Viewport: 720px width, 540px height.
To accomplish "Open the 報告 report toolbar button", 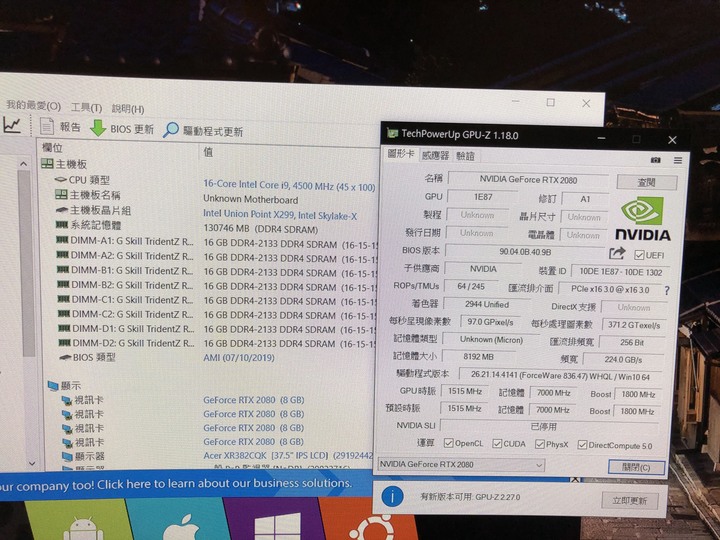I will (60, 127).
